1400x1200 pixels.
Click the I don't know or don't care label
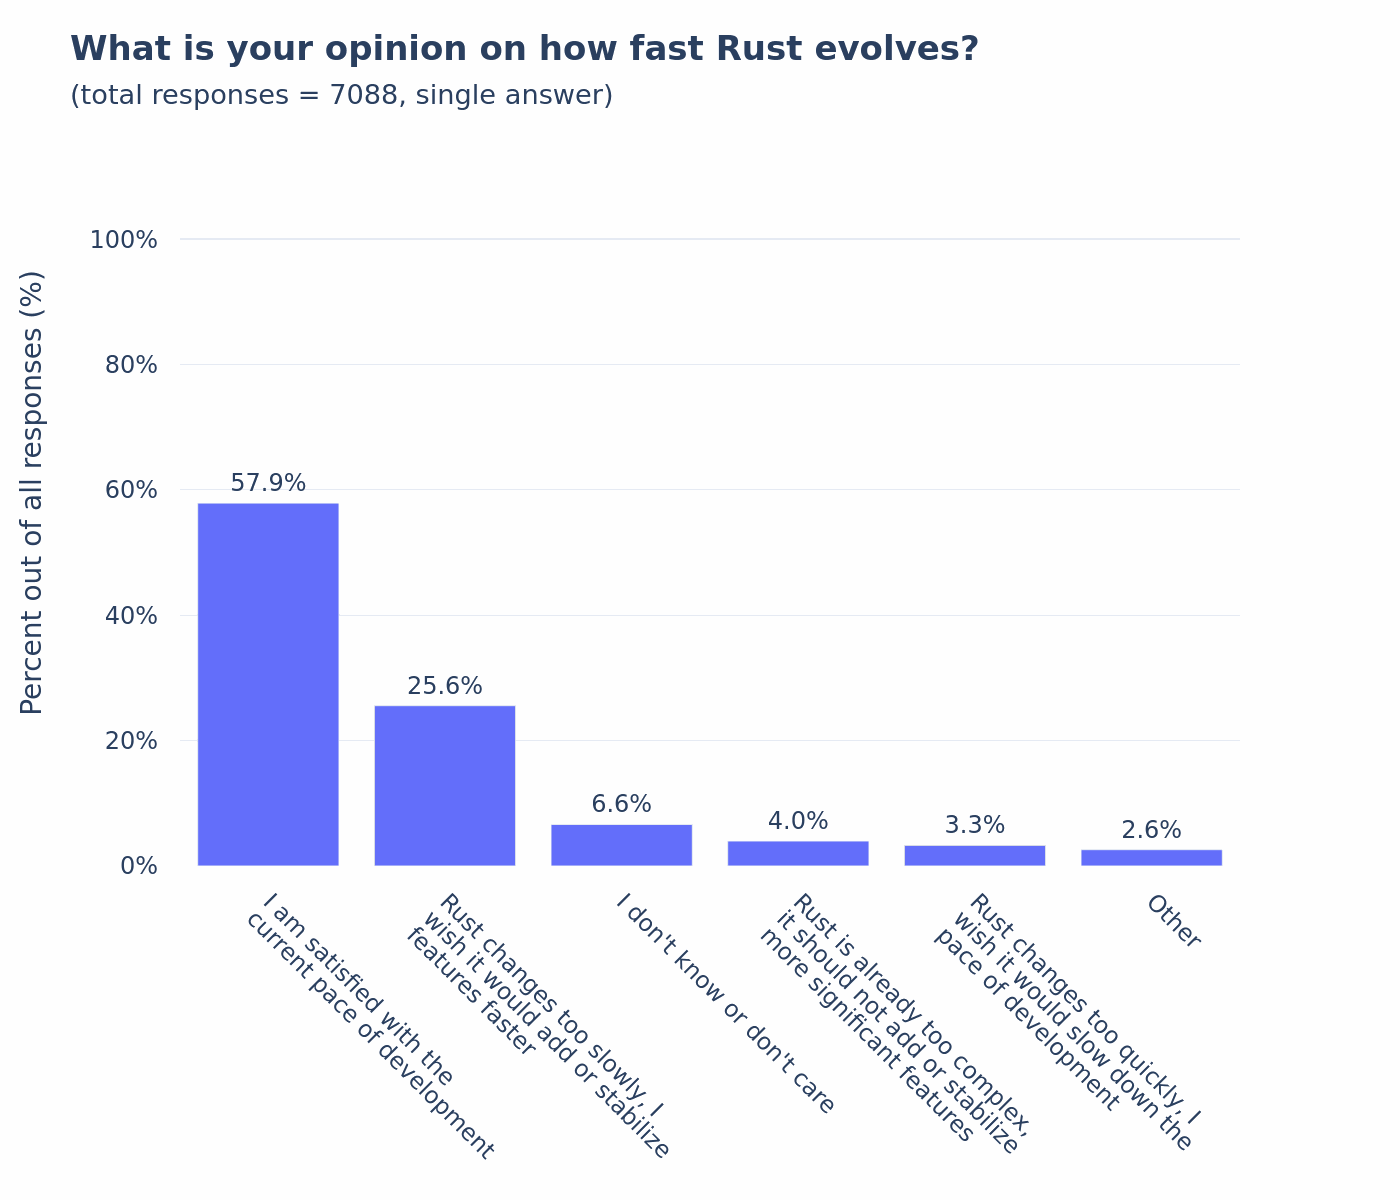click(x=724, y=1004)
